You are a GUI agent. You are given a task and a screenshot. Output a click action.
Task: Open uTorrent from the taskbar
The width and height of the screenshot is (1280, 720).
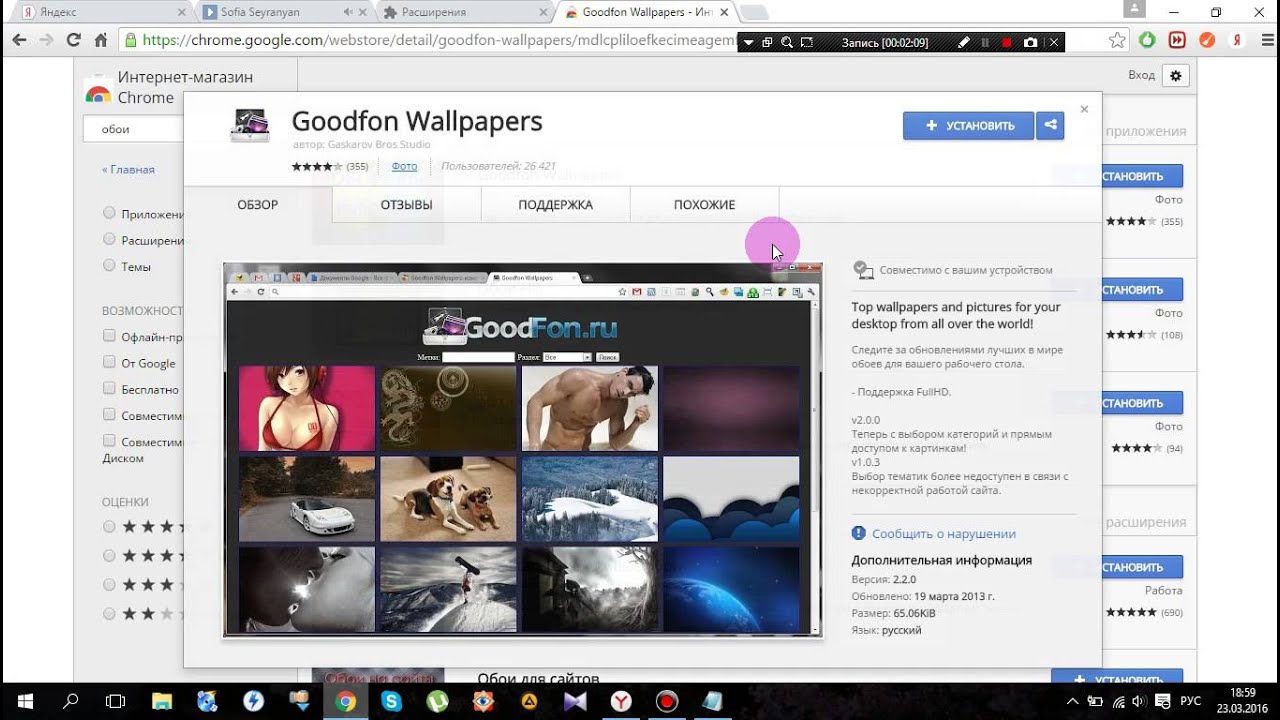(x=437, y=702)
